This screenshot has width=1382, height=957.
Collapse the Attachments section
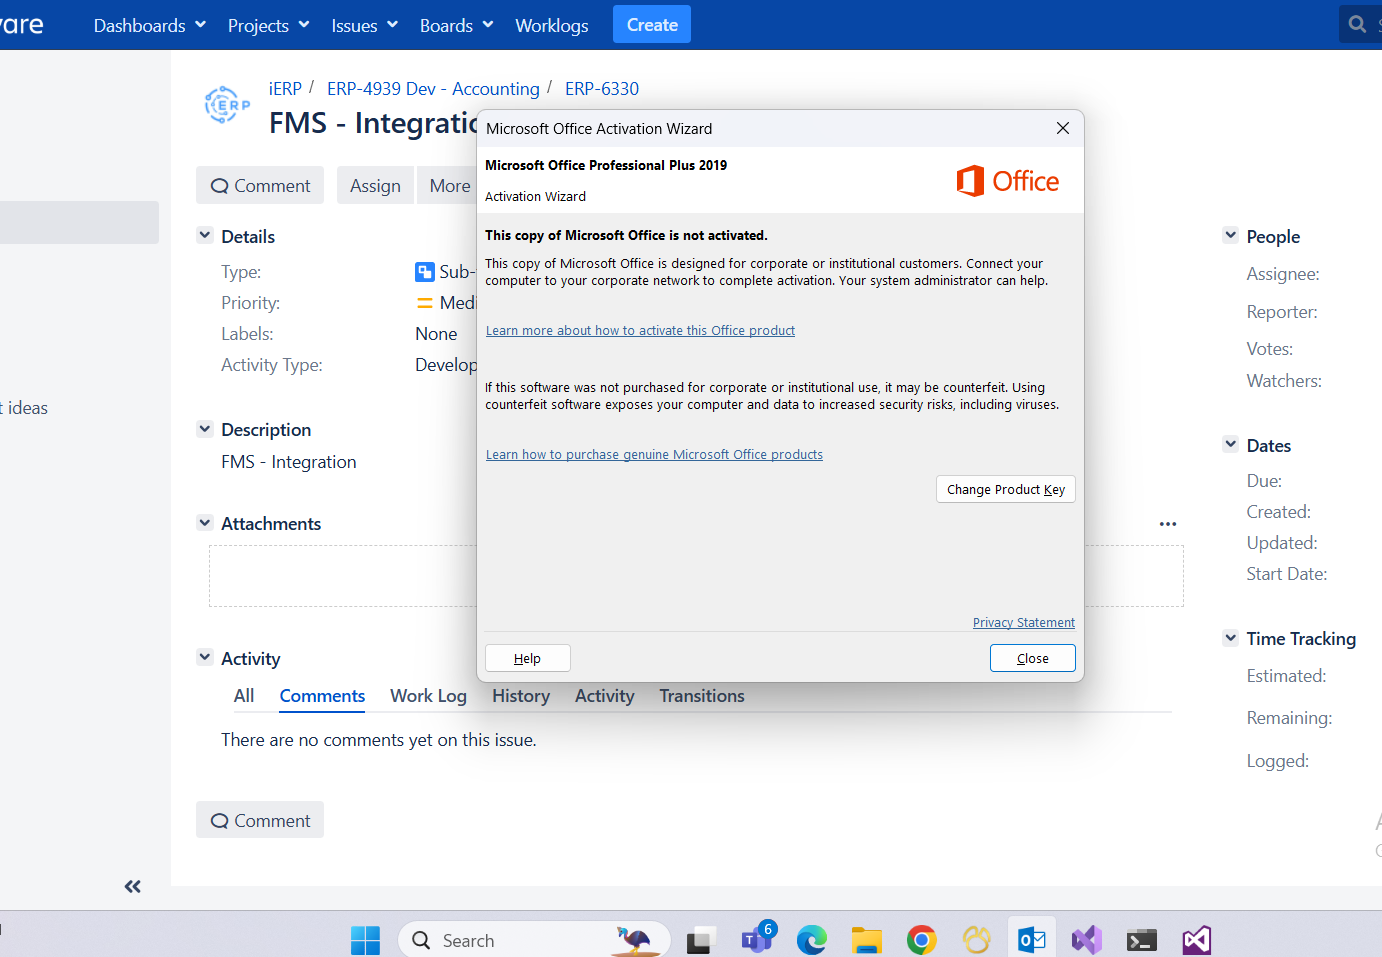(205, 523)
